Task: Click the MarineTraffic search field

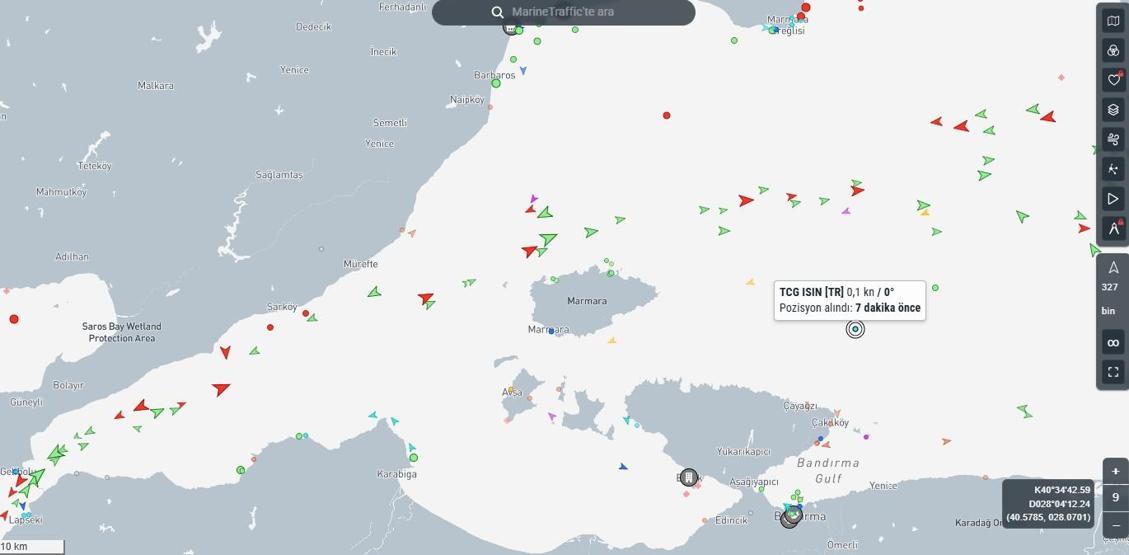Action: tap(580, 12)
